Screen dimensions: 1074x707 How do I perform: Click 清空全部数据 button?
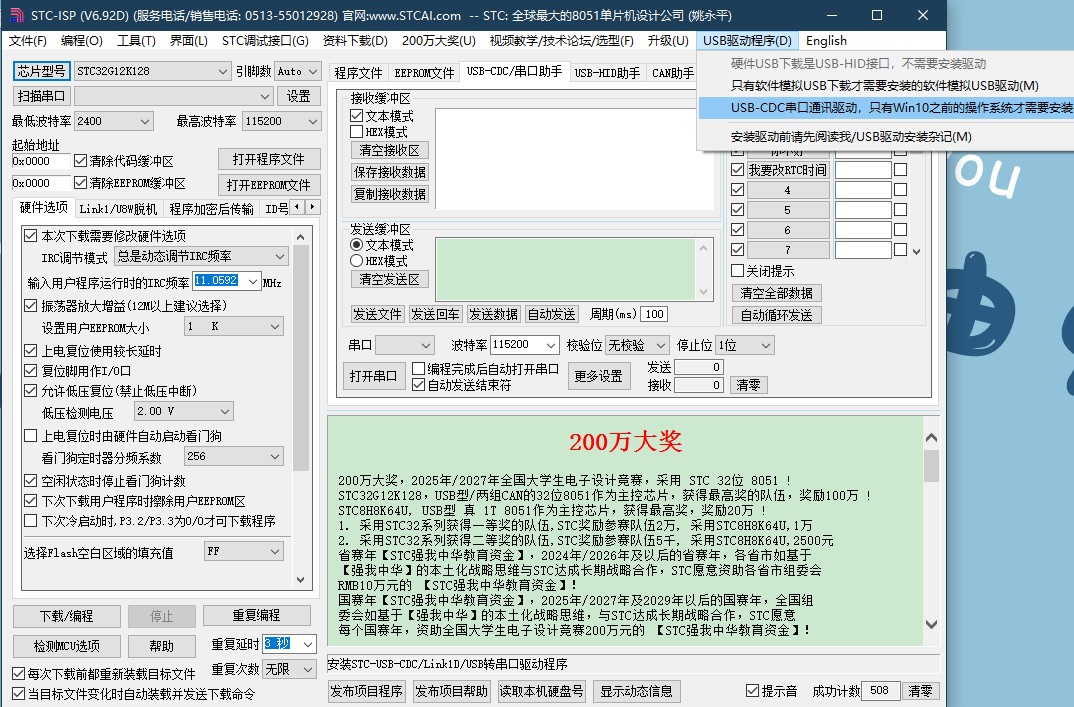[x=777, y=293]
